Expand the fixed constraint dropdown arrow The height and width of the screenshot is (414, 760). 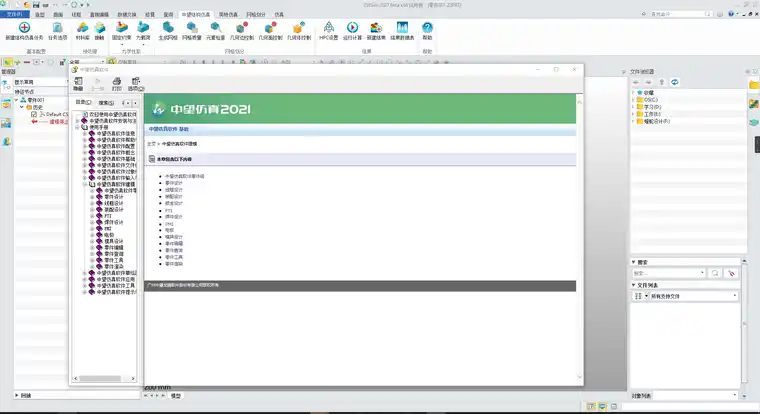(x=122, y=45)
